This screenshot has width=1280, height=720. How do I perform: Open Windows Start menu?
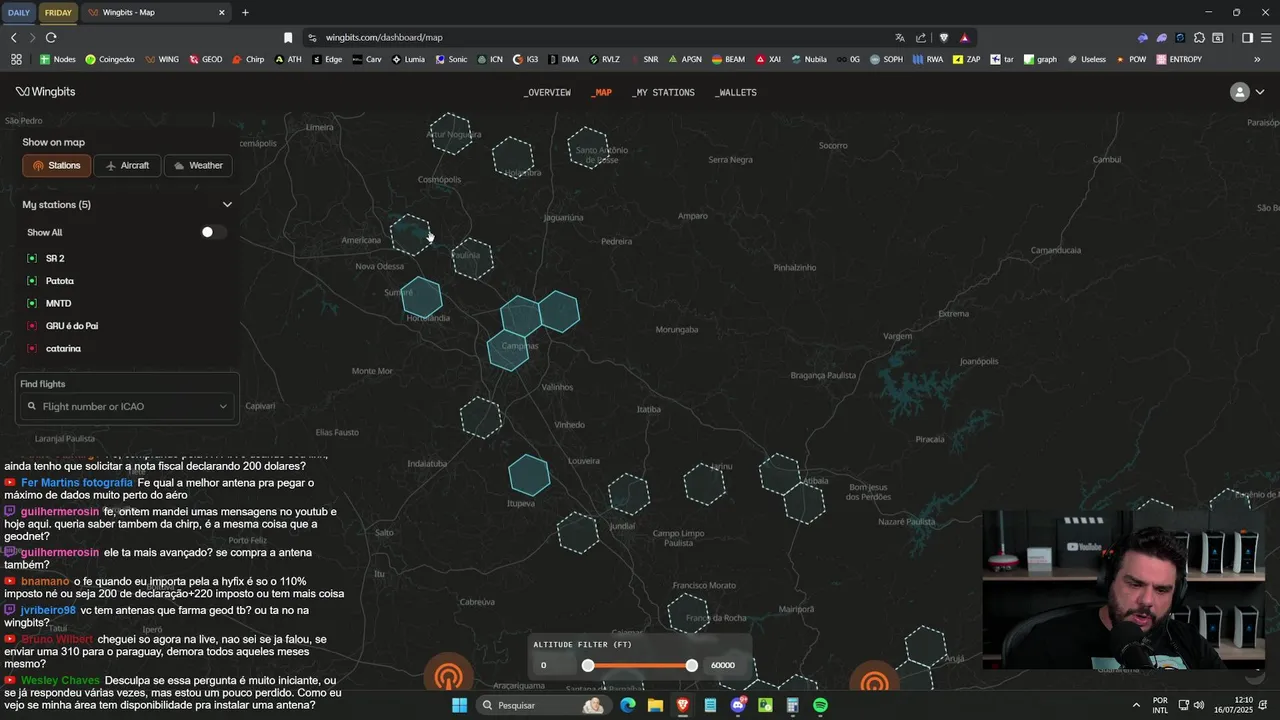(x=459, y=705)
